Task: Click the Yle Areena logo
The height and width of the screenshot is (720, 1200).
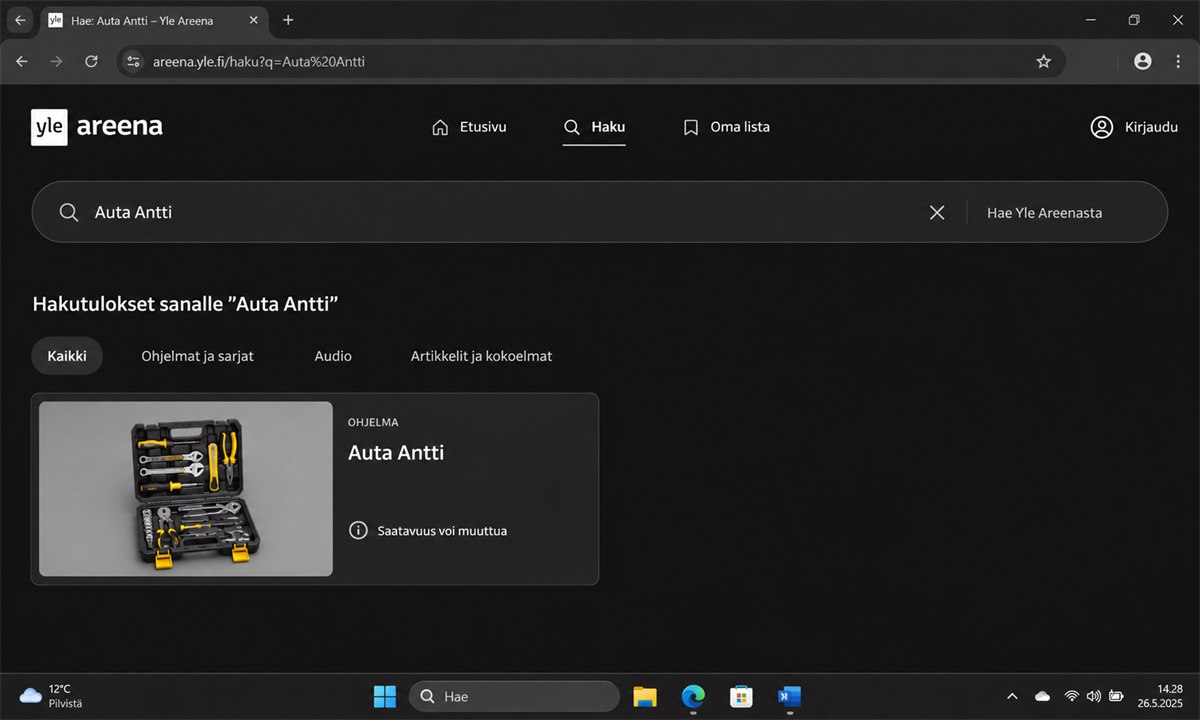Action: 97,127
